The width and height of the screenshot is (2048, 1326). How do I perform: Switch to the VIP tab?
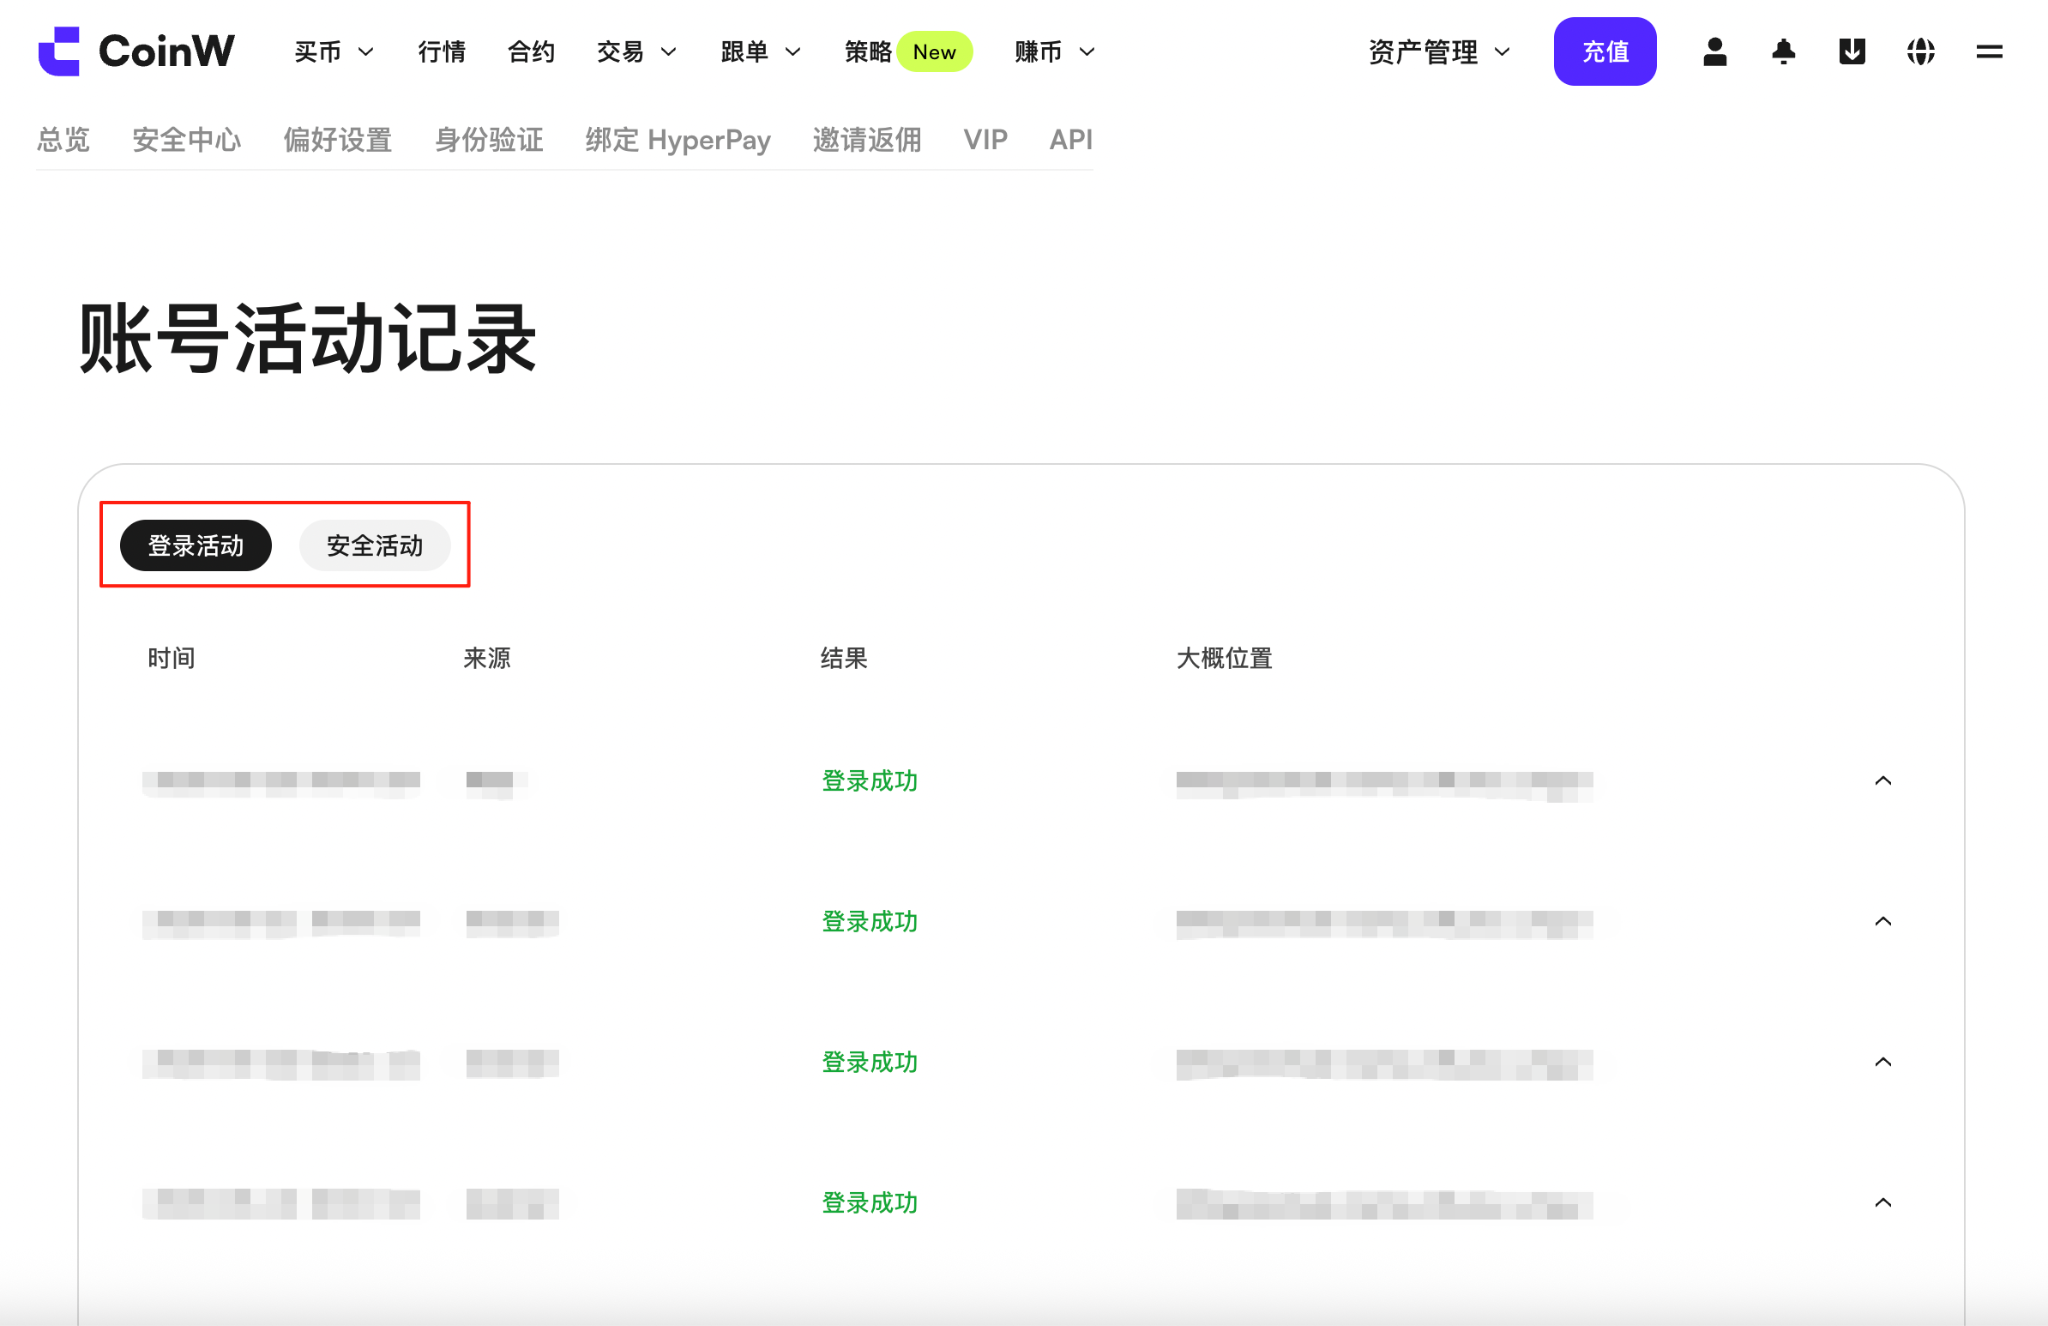pyautogui.click(x=985, y=140)
